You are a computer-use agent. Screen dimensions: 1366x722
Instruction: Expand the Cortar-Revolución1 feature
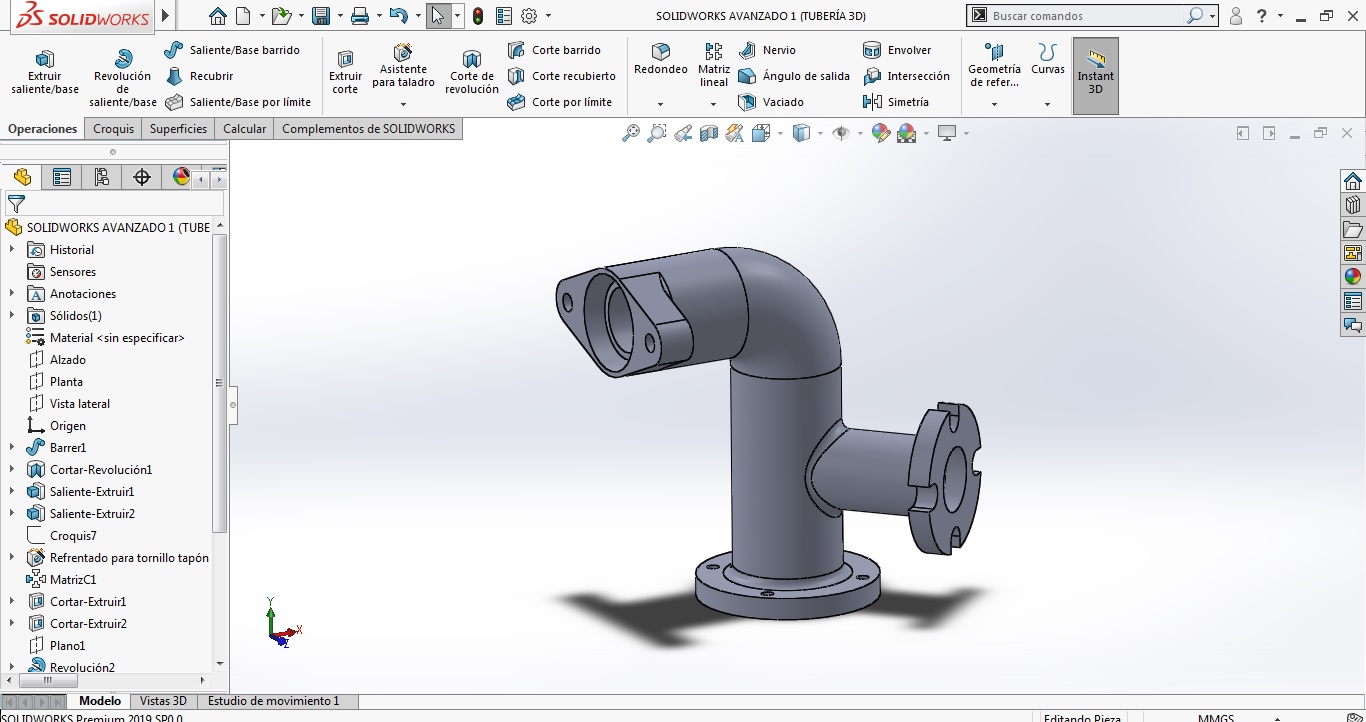[12, 470]
